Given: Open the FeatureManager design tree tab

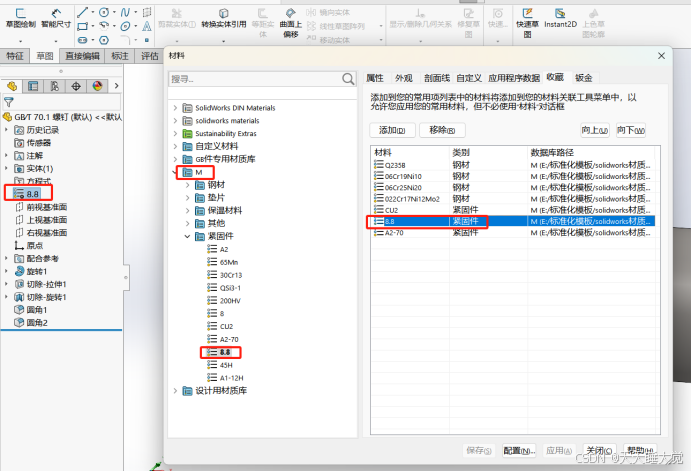Looking at the screenshot, I should click(12, 86).
